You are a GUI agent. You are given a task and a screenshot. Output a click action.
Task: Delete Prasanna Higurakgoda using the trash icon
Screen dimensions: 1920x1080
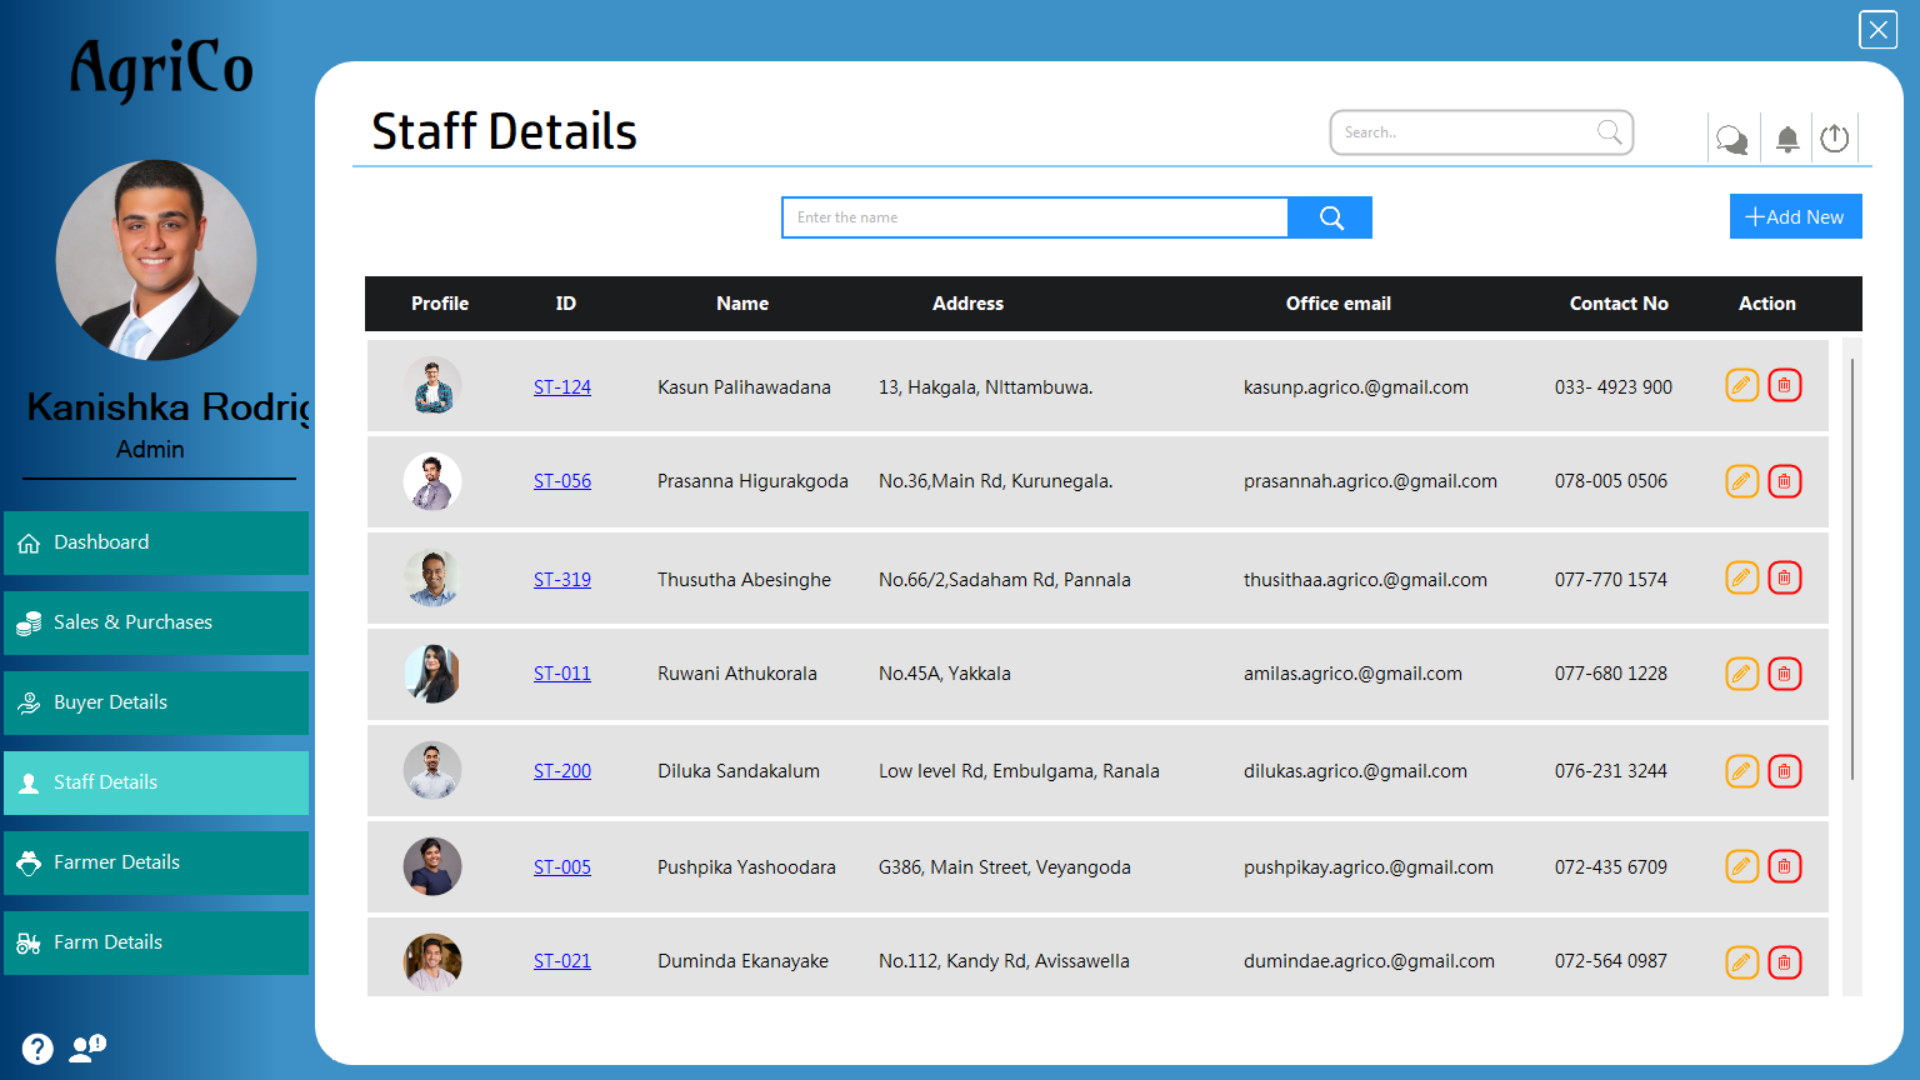point(1784,481)
